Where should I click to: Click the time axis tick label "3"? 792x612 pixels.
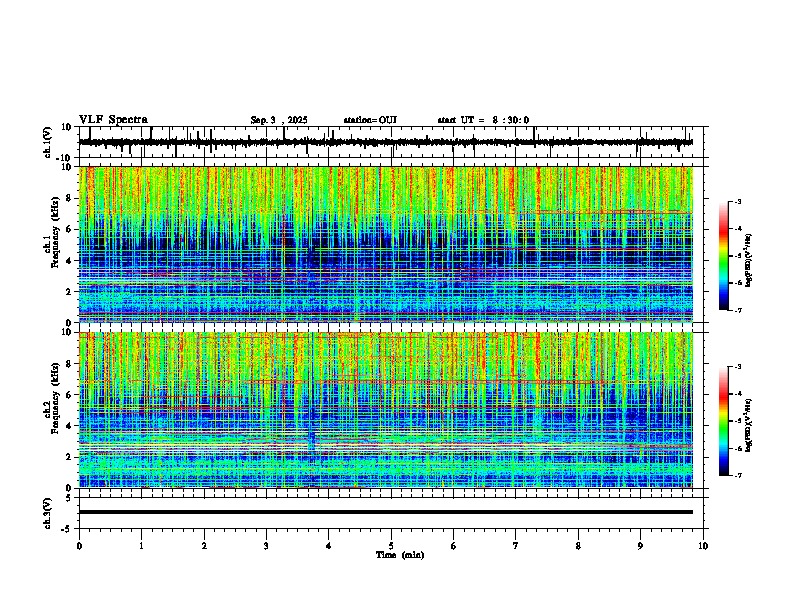click(x=266, y=546)
